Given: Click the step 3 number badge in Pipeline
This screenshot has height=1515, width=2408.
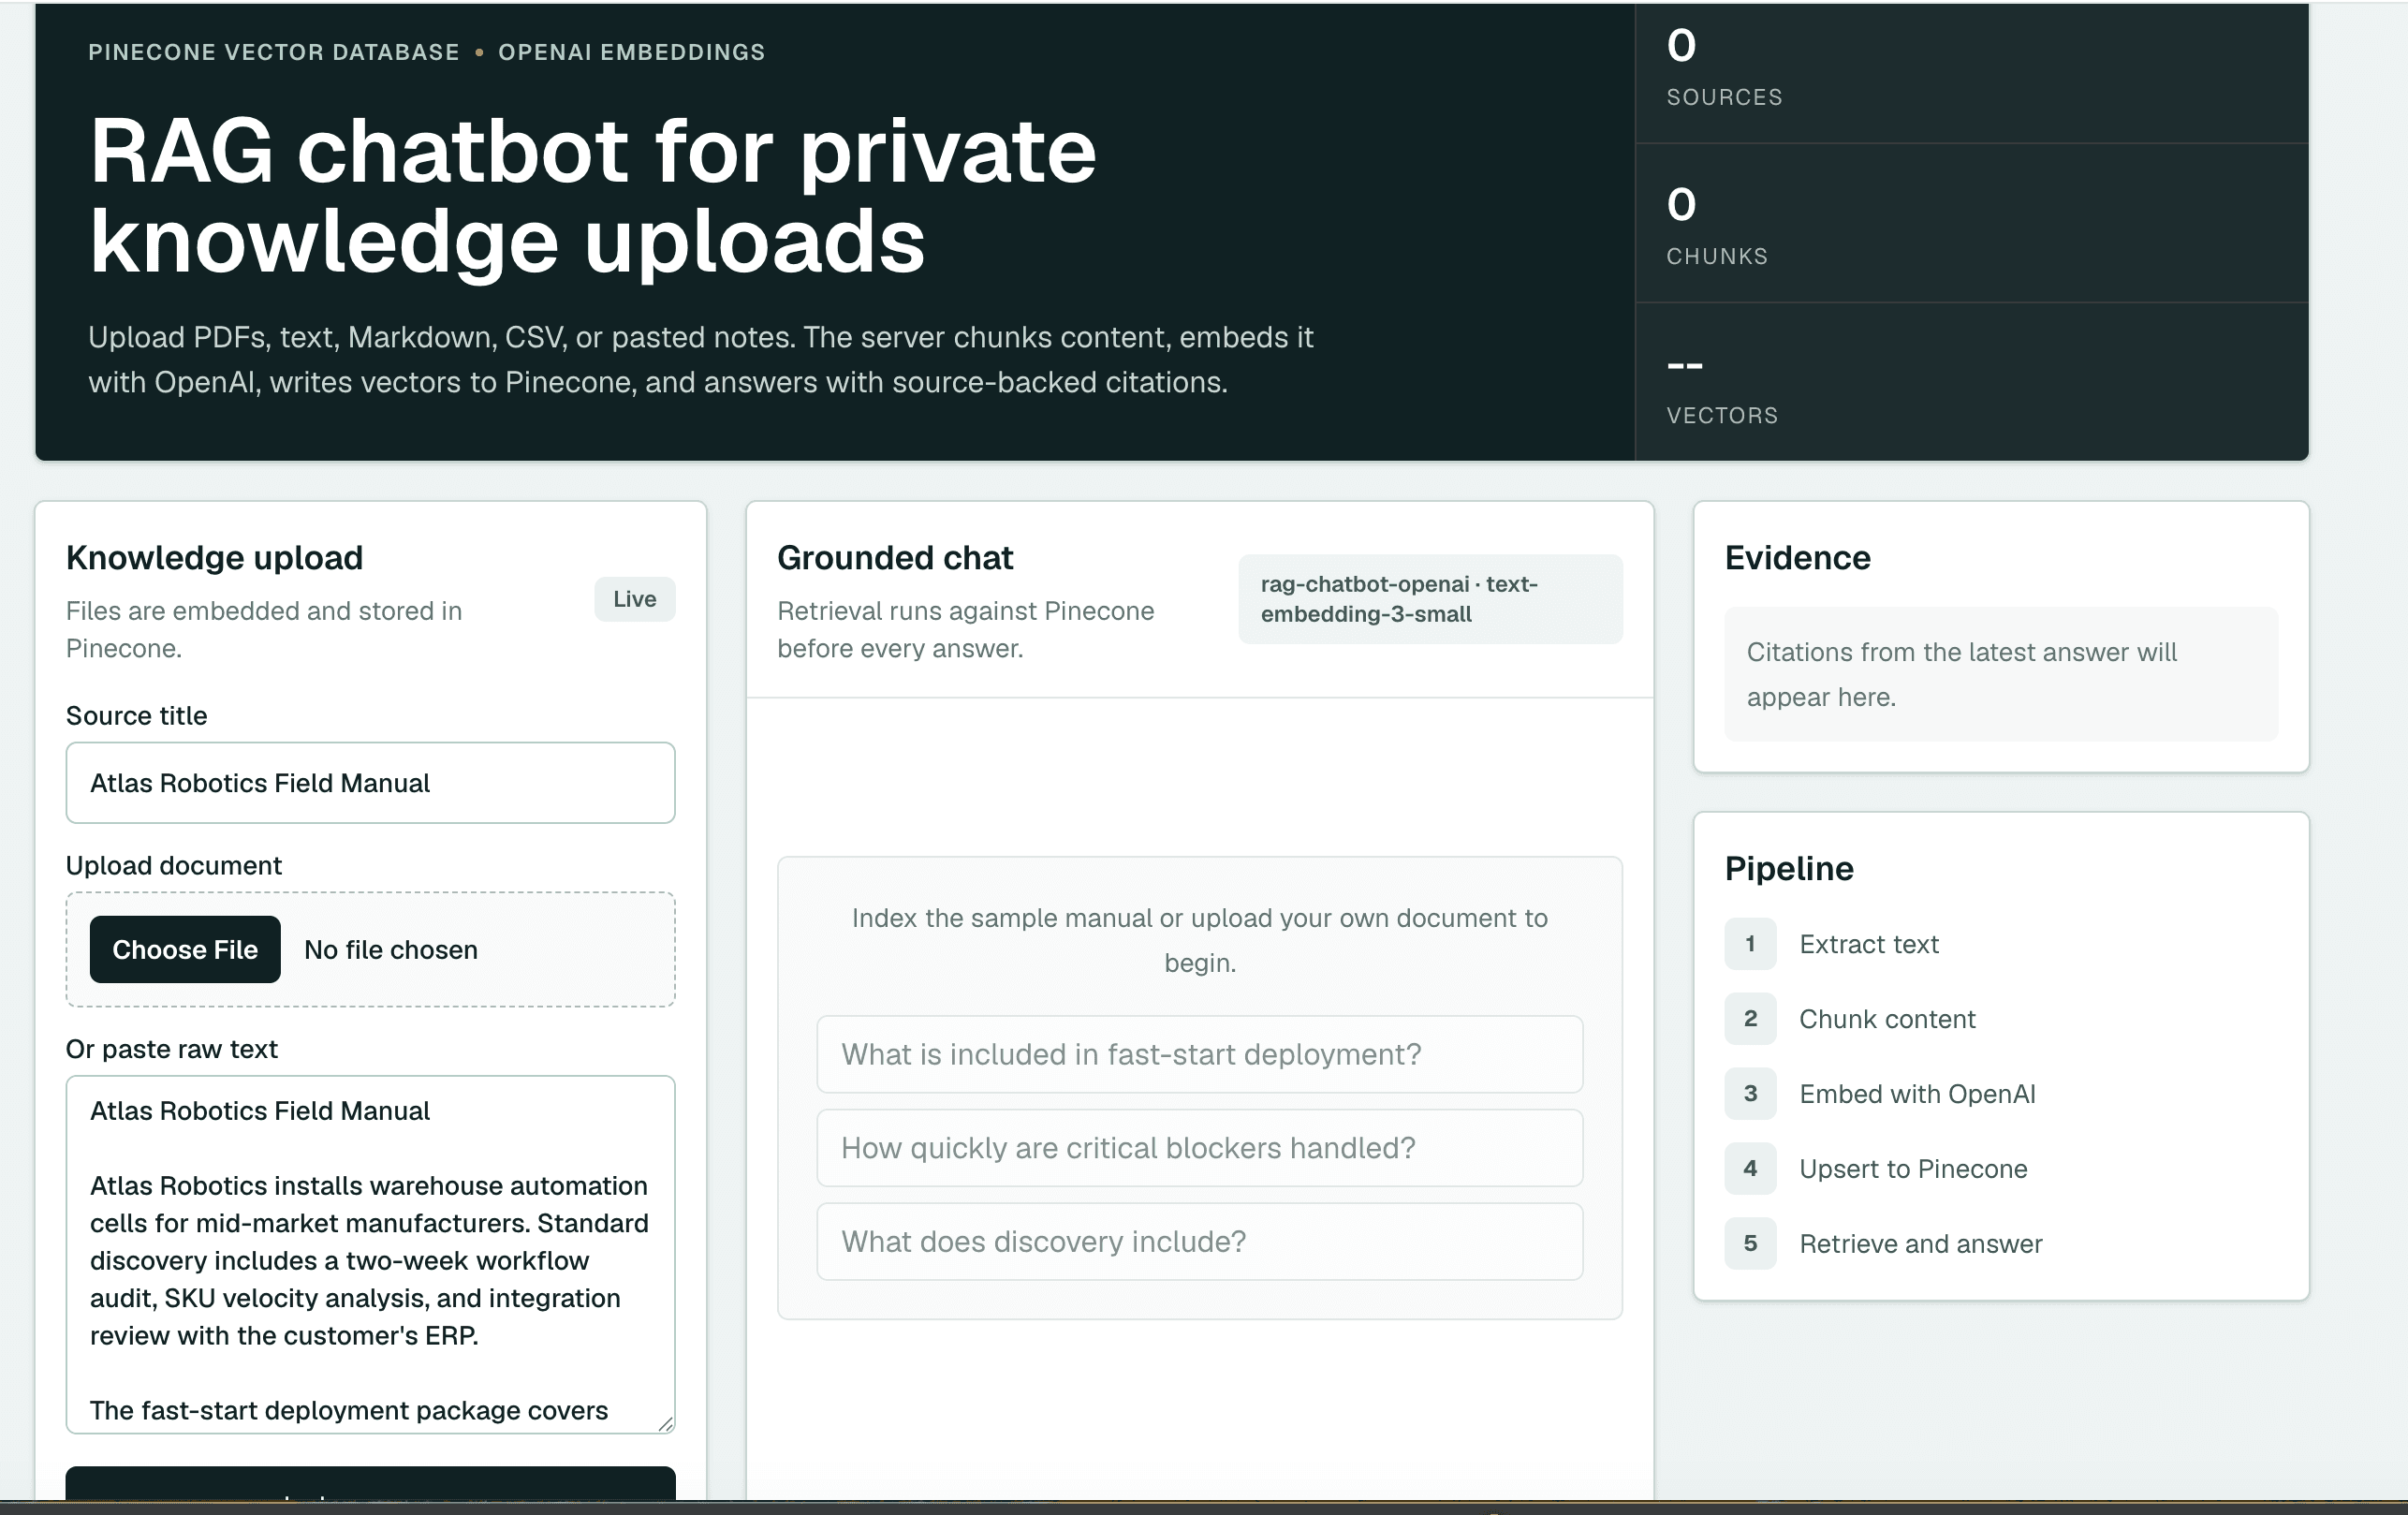Looking at the screenshot, I should tap(1750, 1094).
